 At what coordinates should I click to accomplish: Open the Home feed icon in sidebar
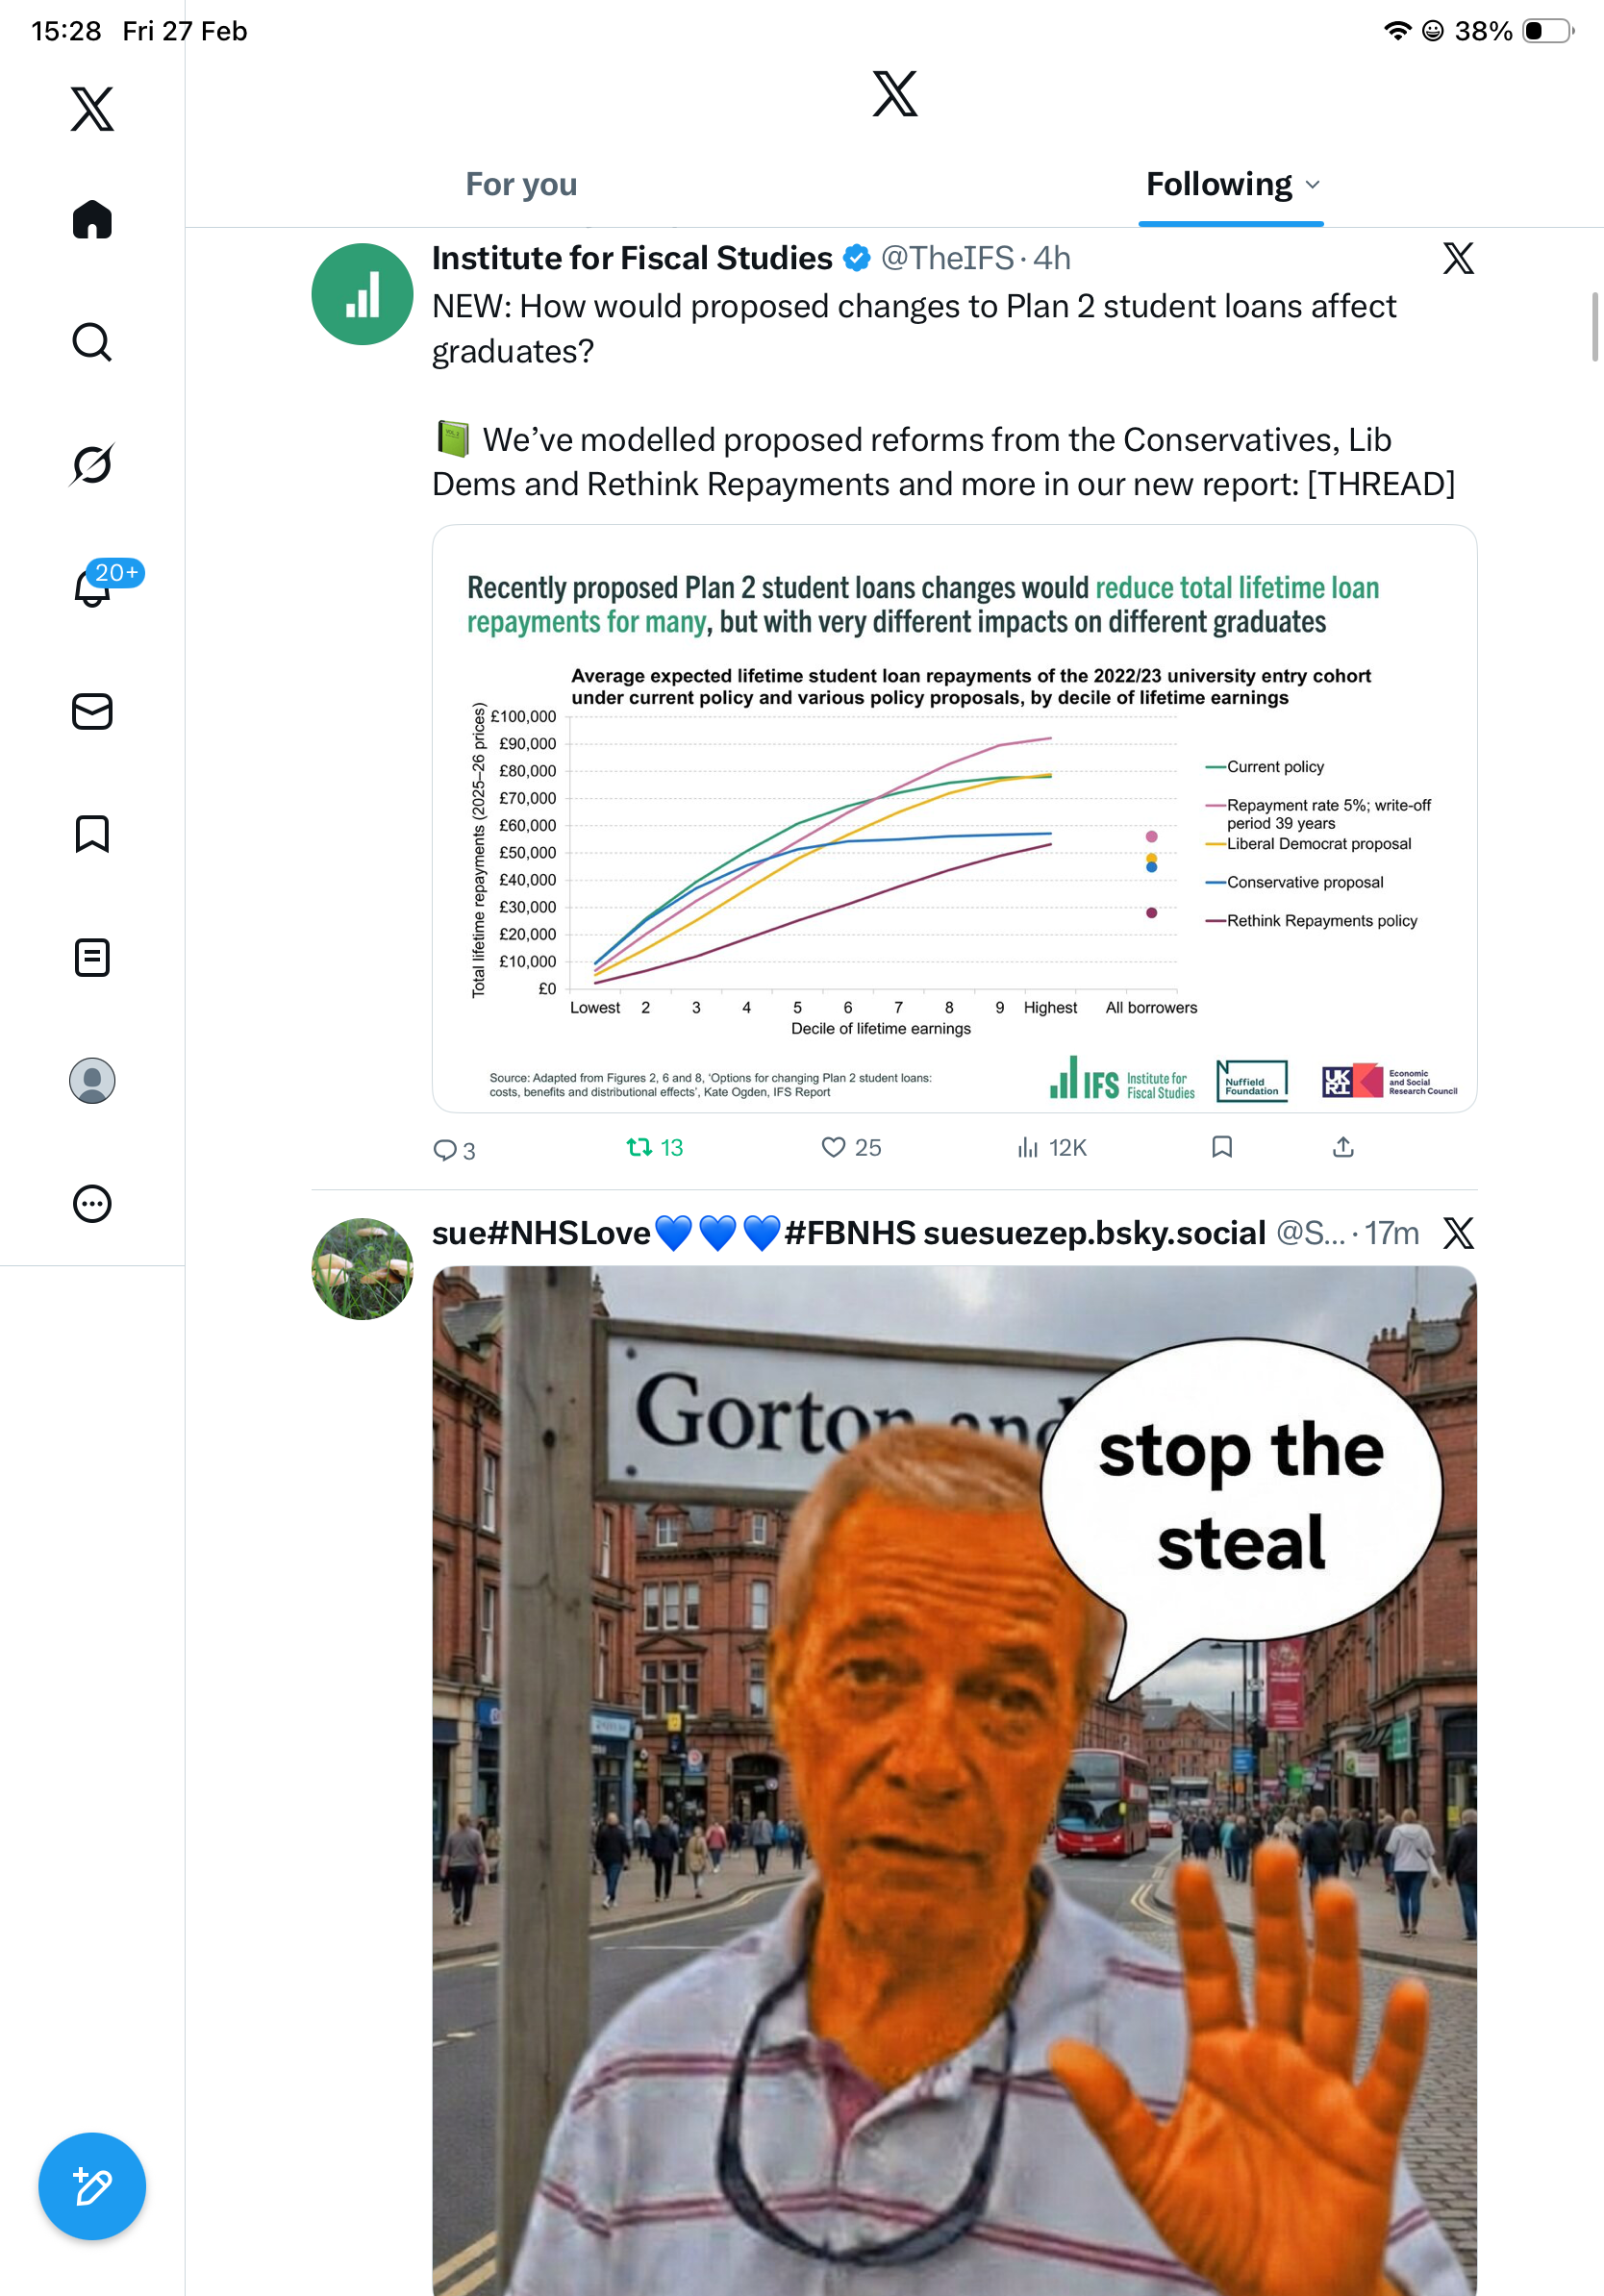(92, 219)
